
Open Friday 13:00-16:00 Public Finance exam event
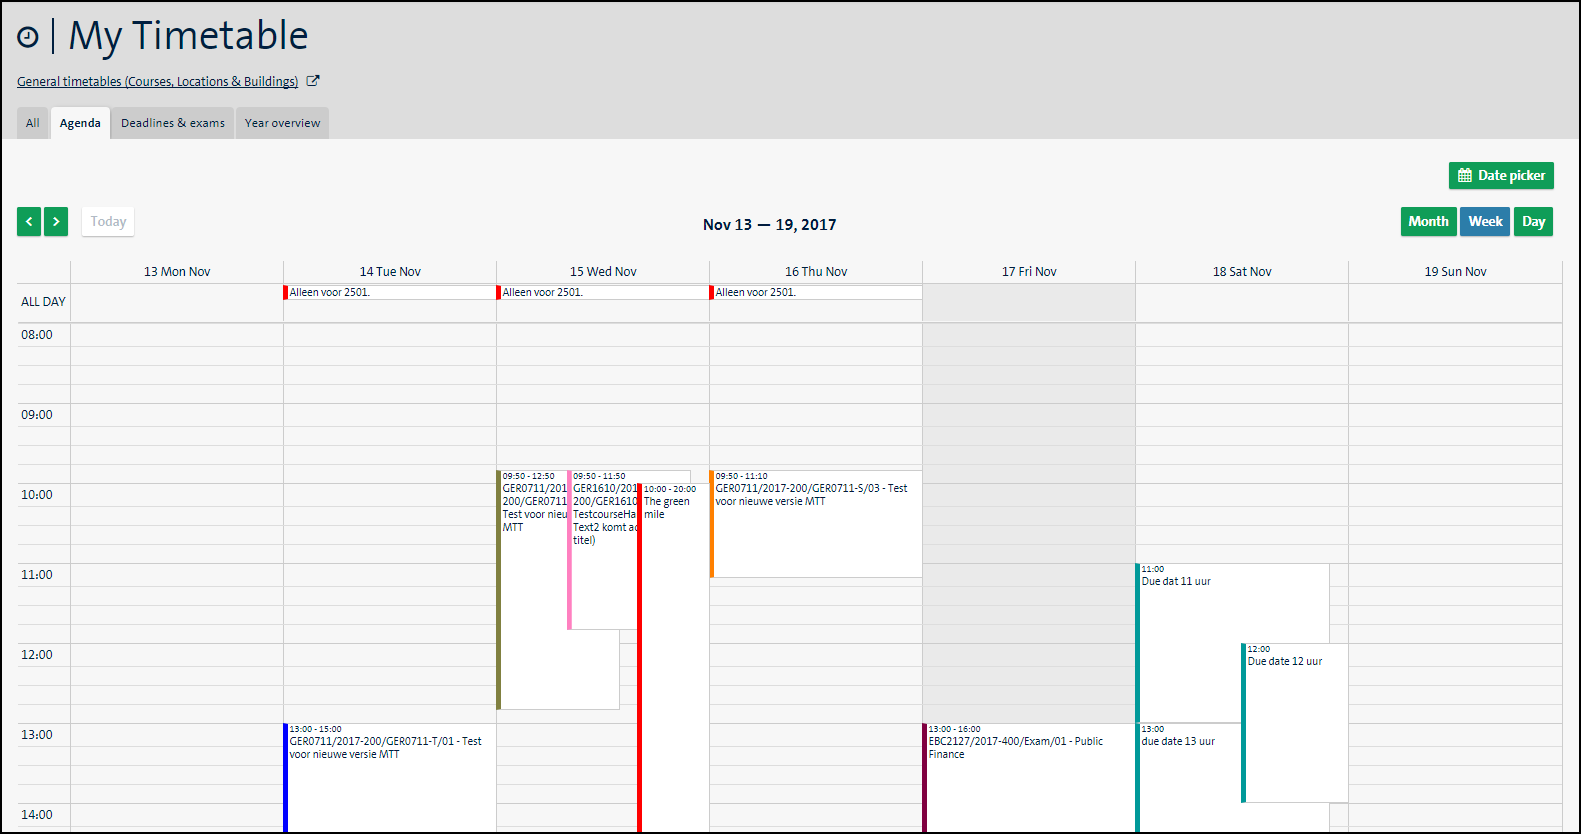coord(1028,778)
